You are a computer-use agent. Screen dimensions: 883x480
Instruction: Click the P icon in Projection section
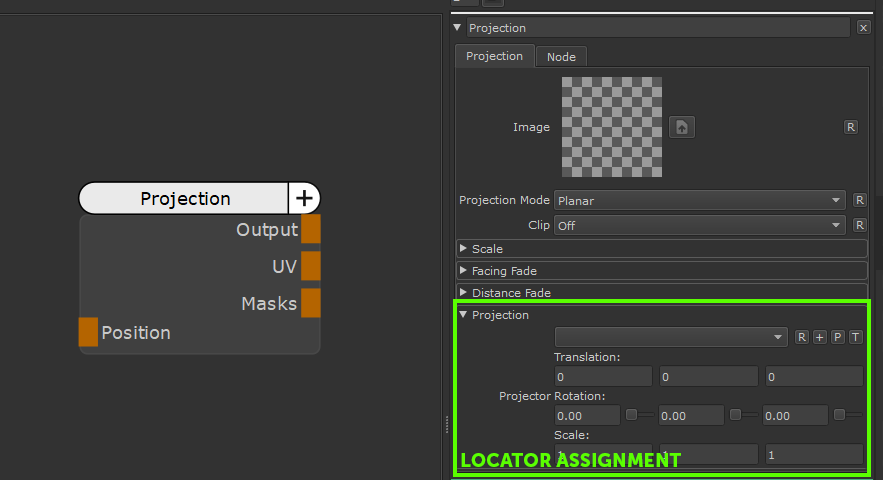(837, 337)
